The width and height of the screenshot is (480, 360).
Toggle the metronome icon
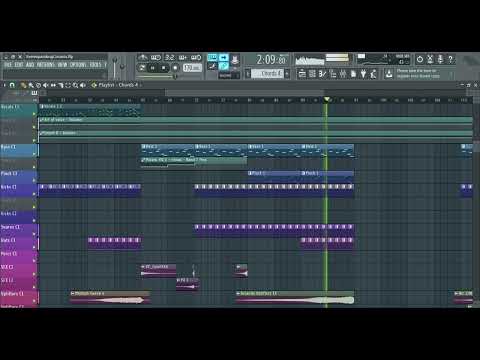click(x=143, y=57)
